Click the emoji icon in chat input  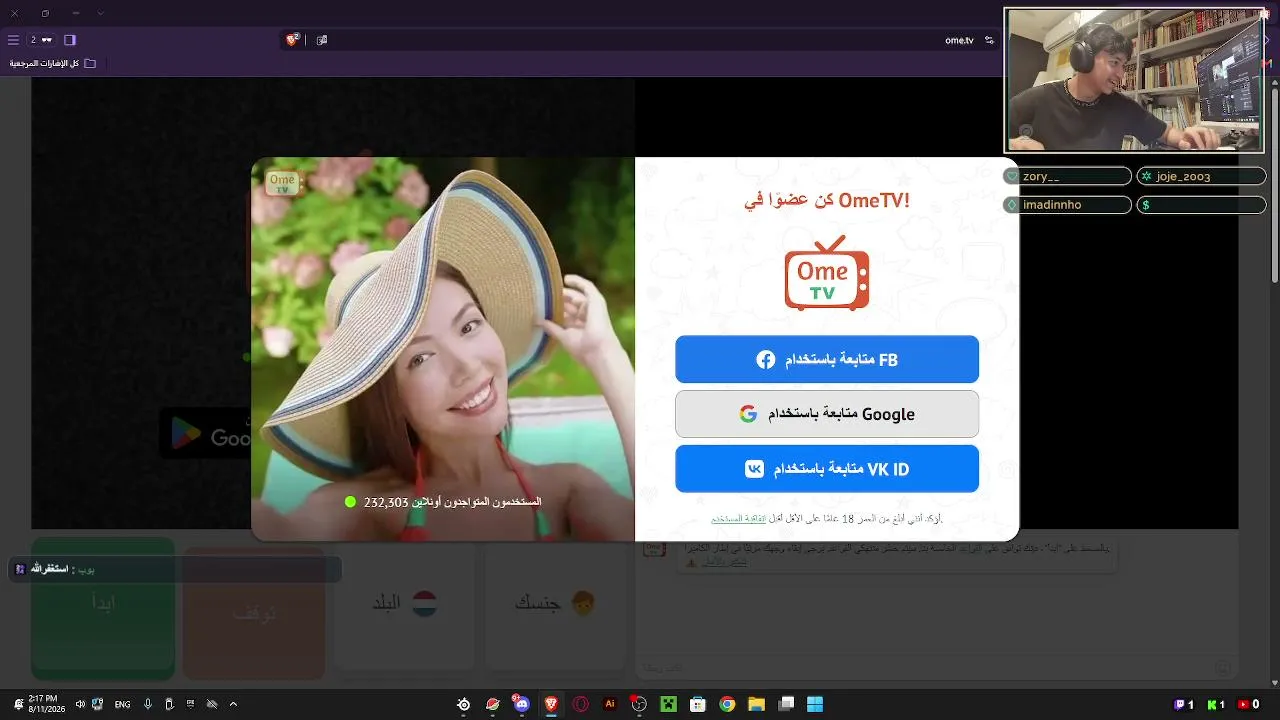(x=1222, y=667)
